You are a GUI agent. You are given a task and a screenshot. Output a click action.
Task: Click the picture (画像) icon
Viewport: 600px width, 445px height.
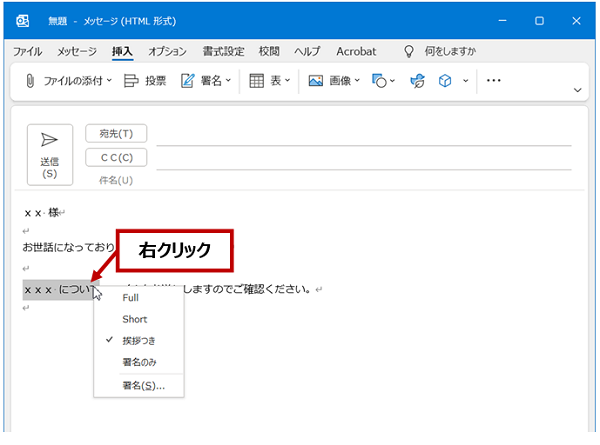click(x=315, y=81)
